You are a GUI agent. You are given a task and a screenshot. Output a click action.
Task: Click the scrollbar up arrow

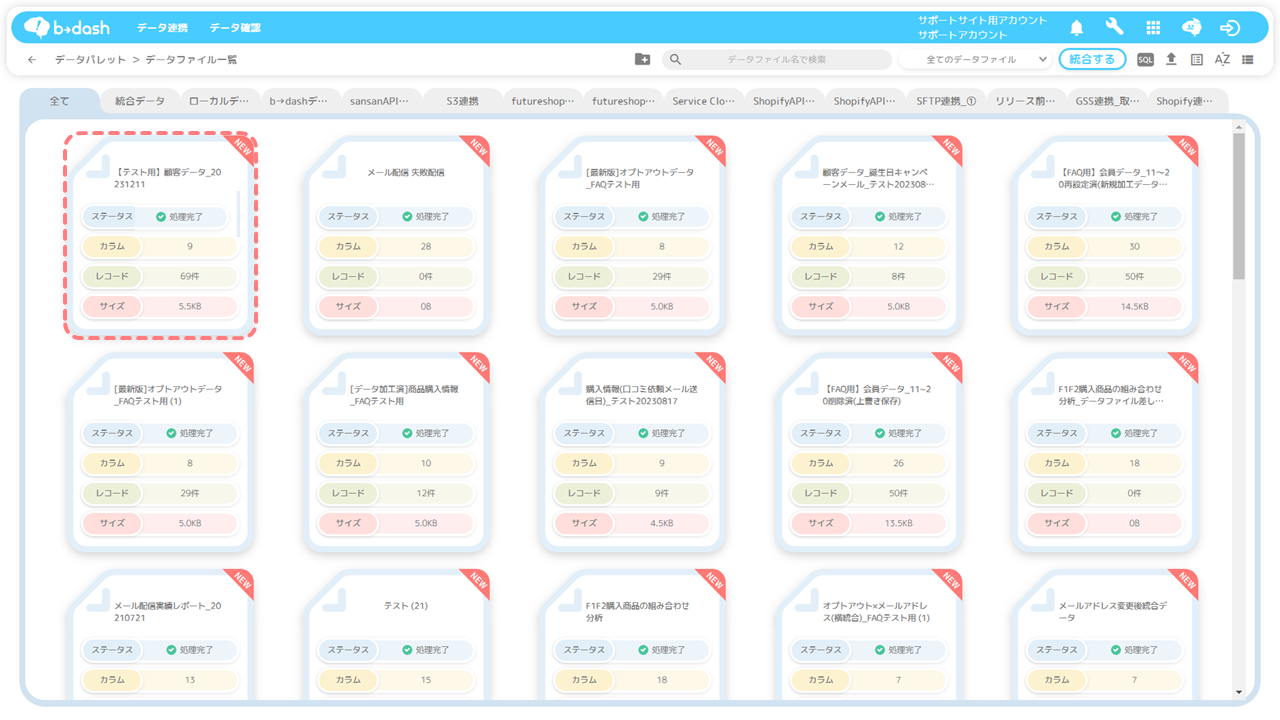[x=1239, y=127]
